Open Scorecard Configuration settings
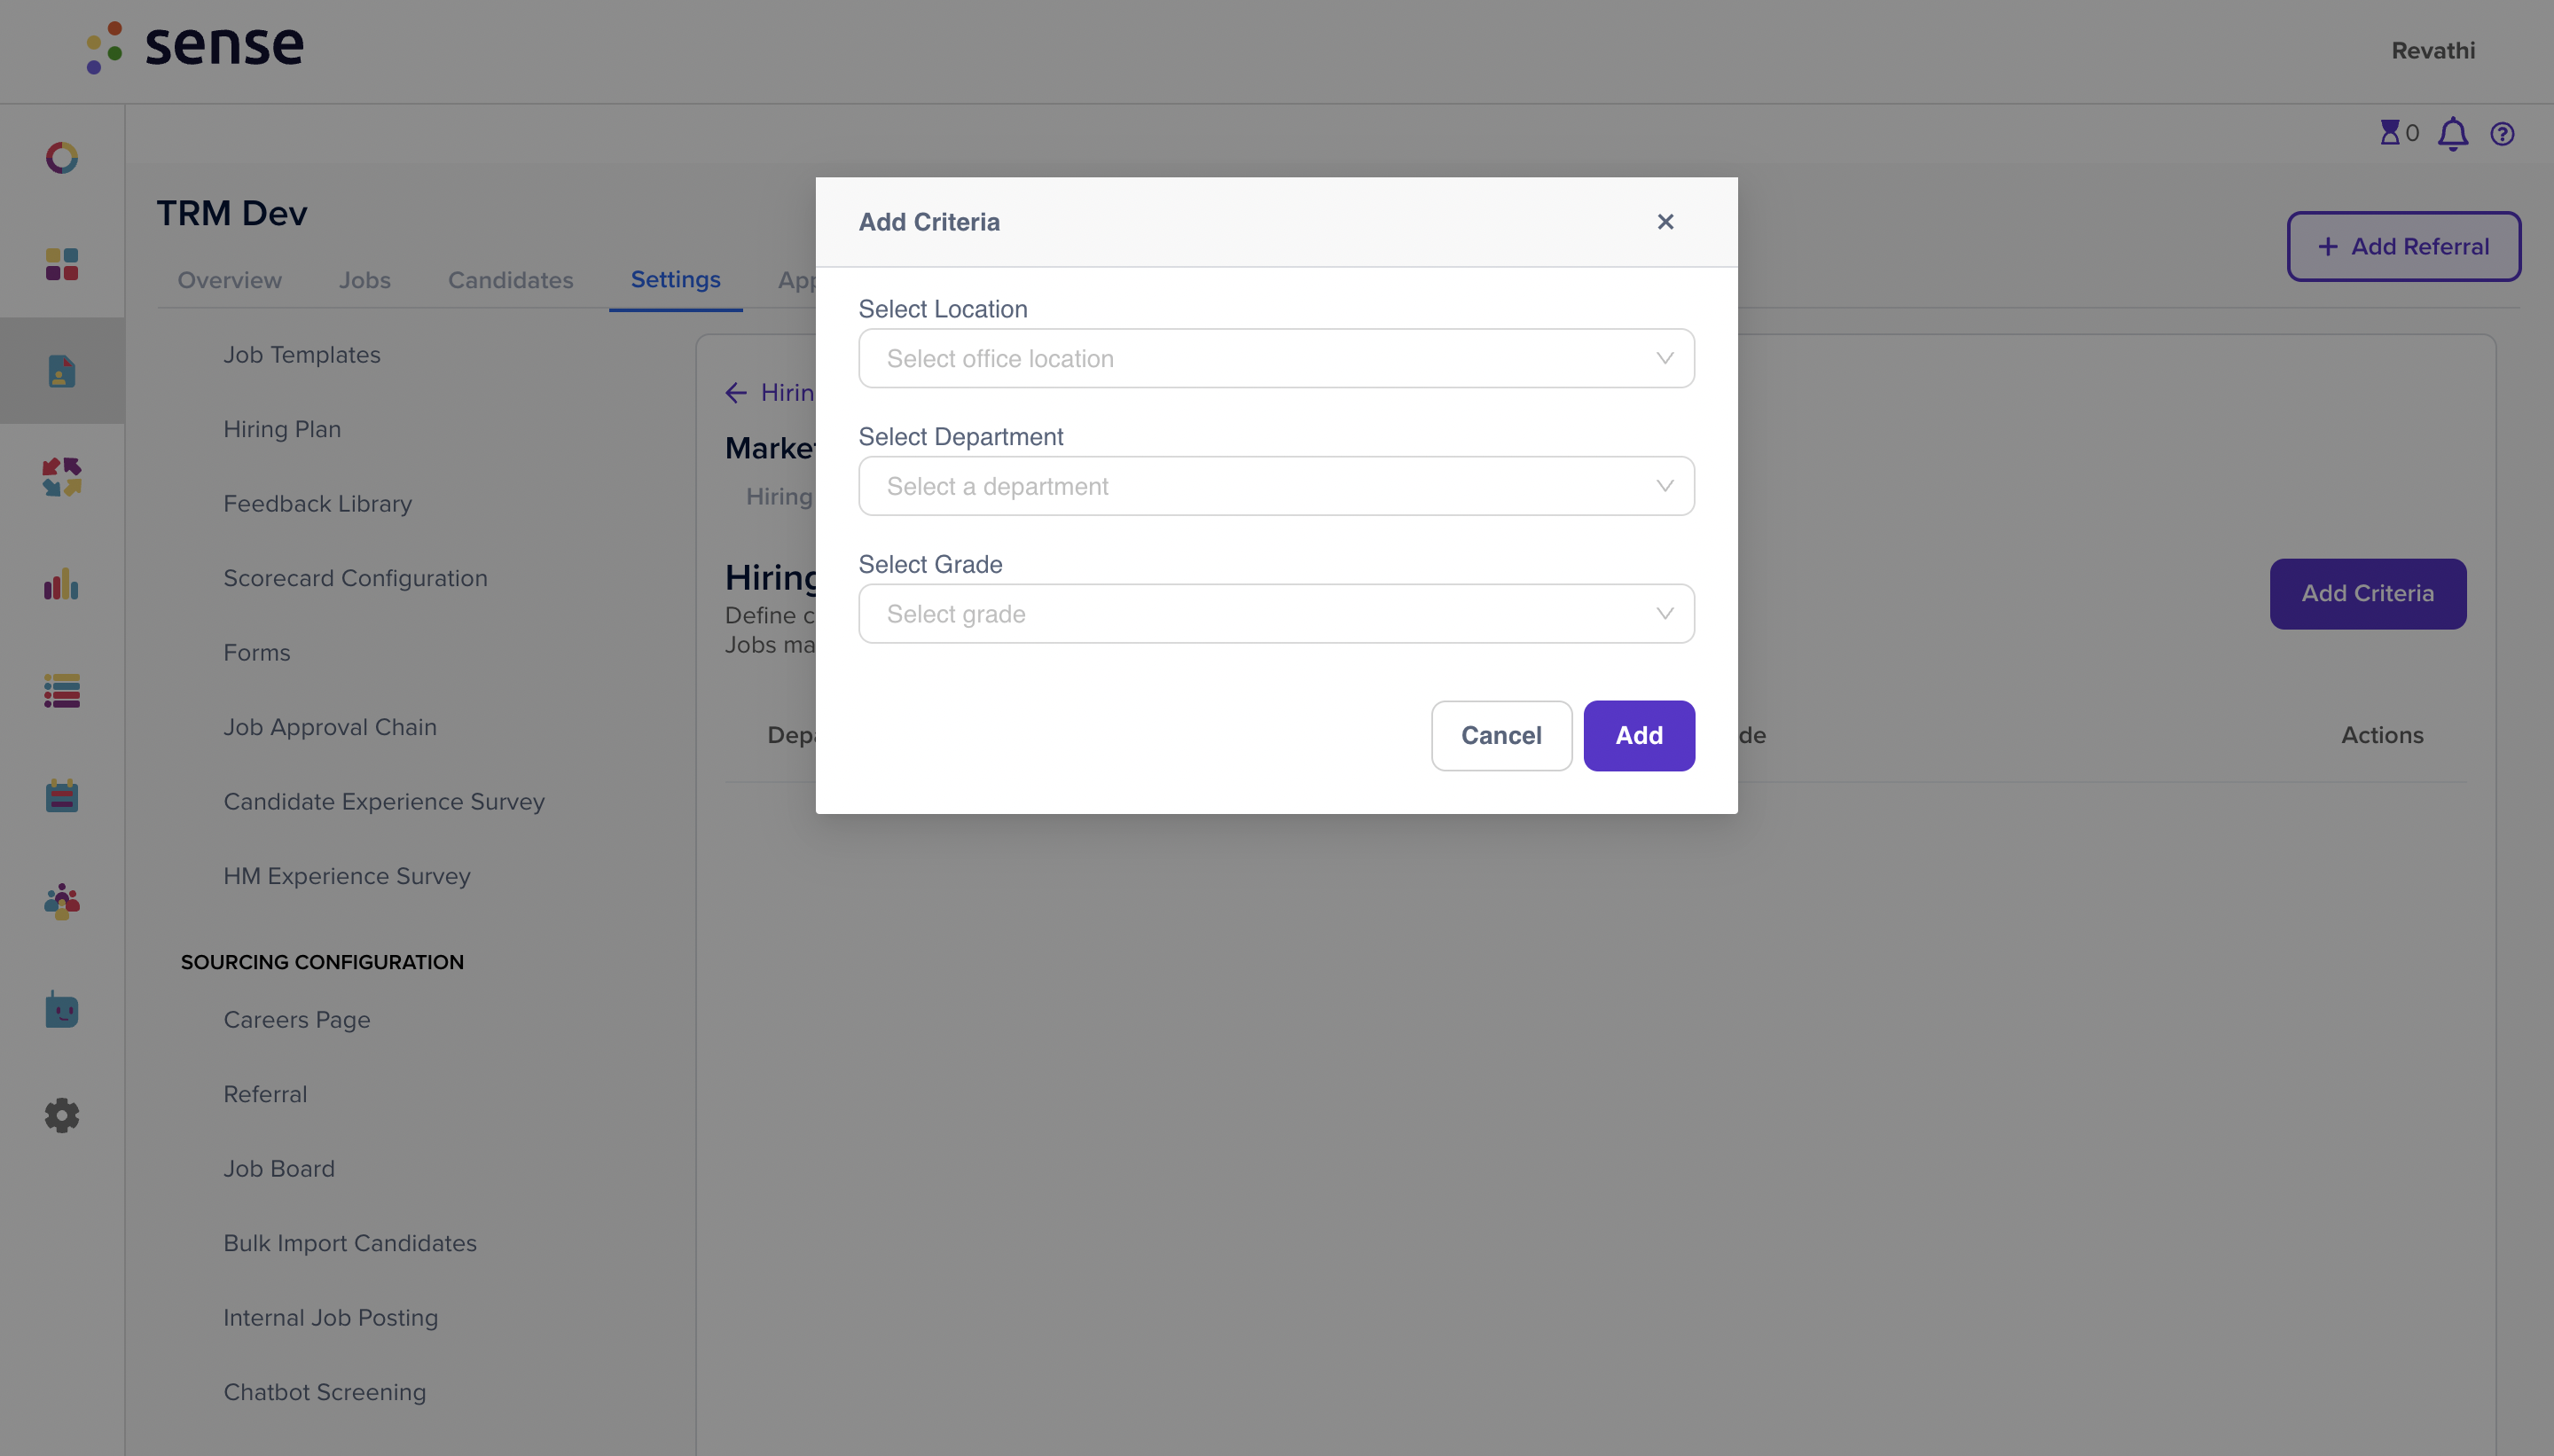 click(355, 578)
